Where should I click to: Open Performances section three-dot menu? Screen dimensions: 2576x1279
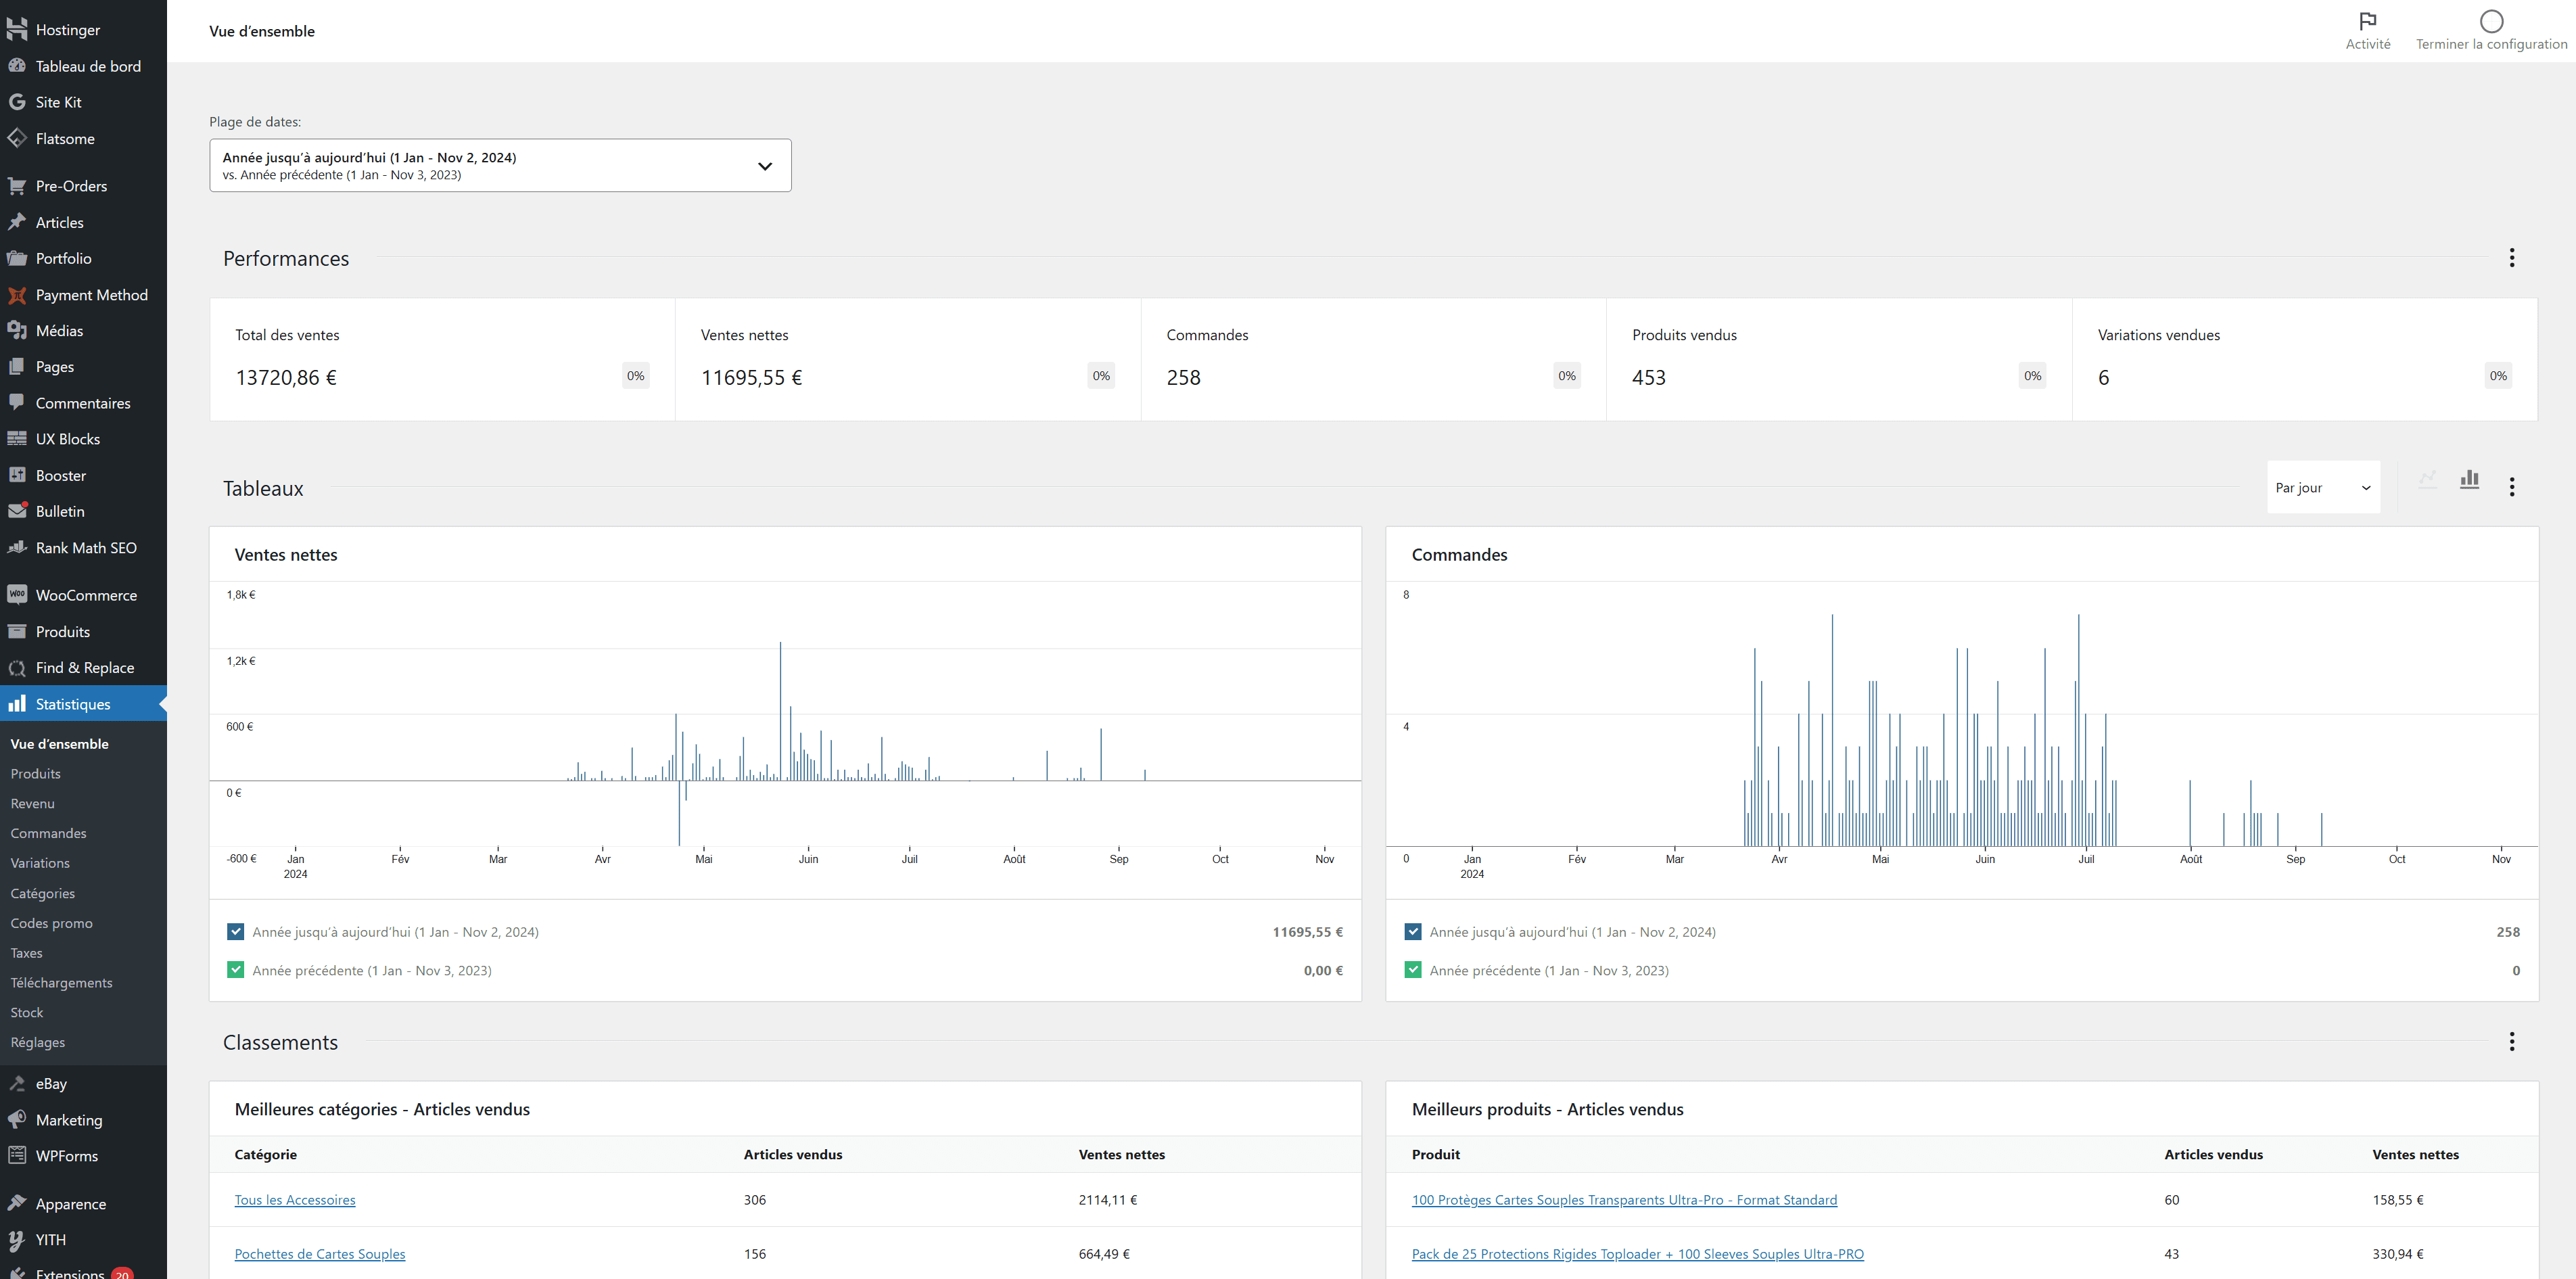click(x=2511, y=258)
